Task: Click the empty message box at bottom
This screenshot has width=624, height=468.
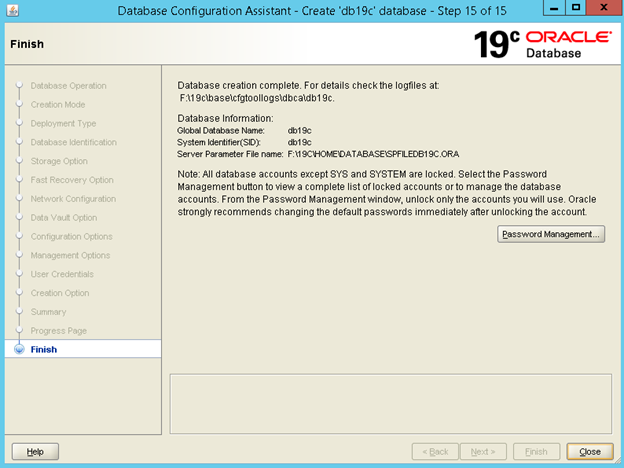Action: coord(391,404)
